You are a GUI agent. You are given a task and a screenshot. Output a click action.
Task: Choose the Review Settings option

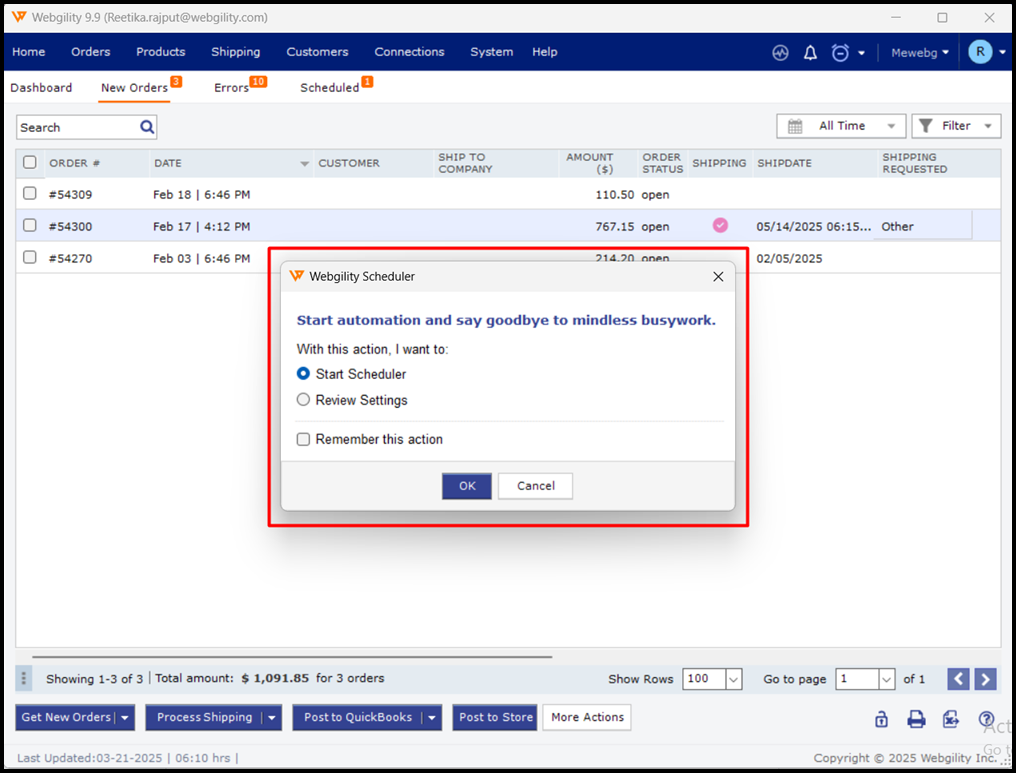click(303, 398)
